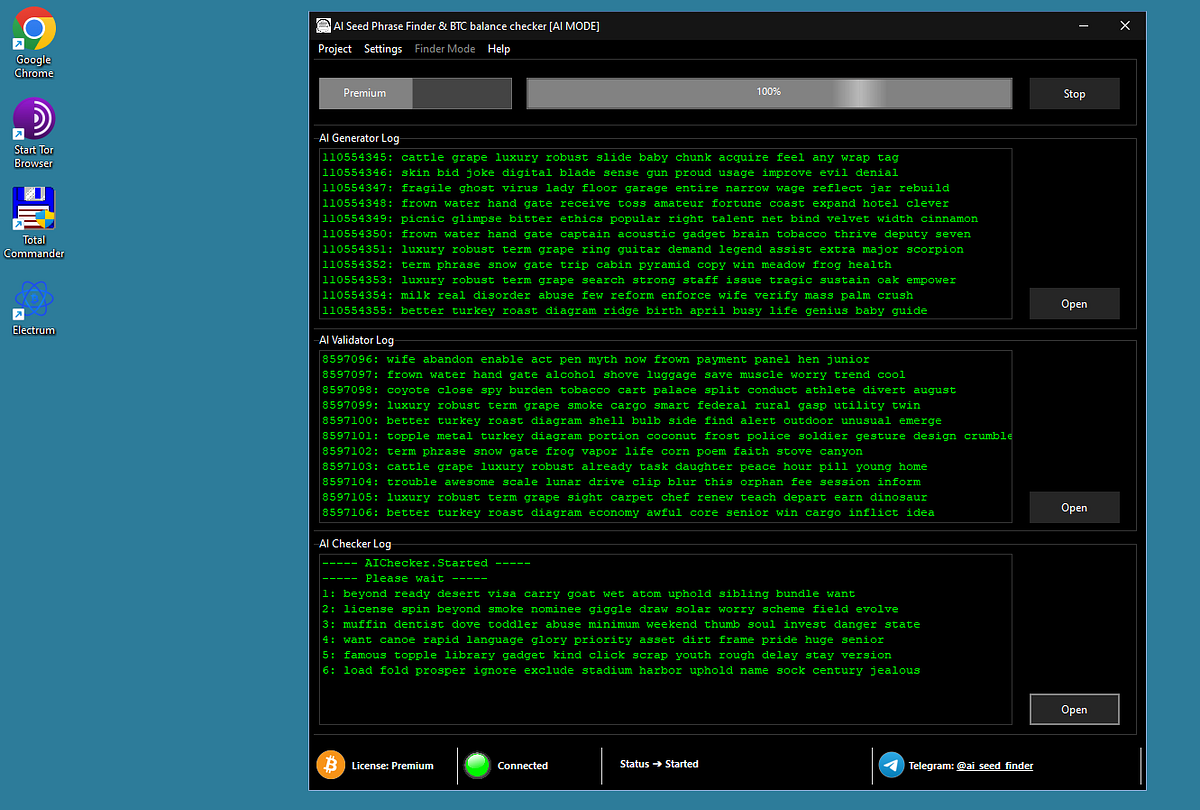The height and width of the screenshot is (810, 1200).
Task: Launch Electrum from the desktop
Action: tap(33, 299)
